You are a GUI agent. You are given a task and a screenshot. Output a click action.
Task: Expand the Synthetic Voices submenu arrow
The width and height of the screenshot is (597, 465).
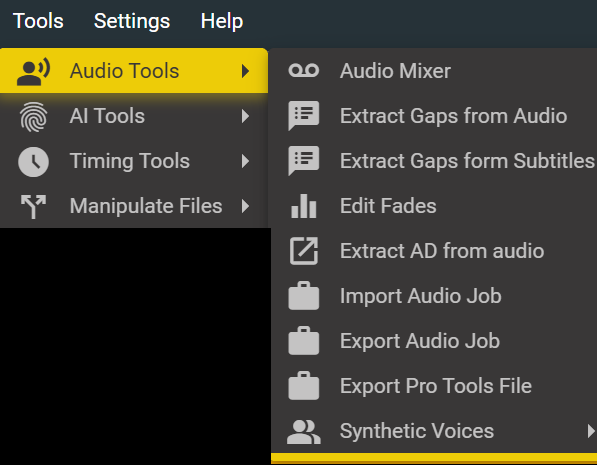(x=591, y=431)
